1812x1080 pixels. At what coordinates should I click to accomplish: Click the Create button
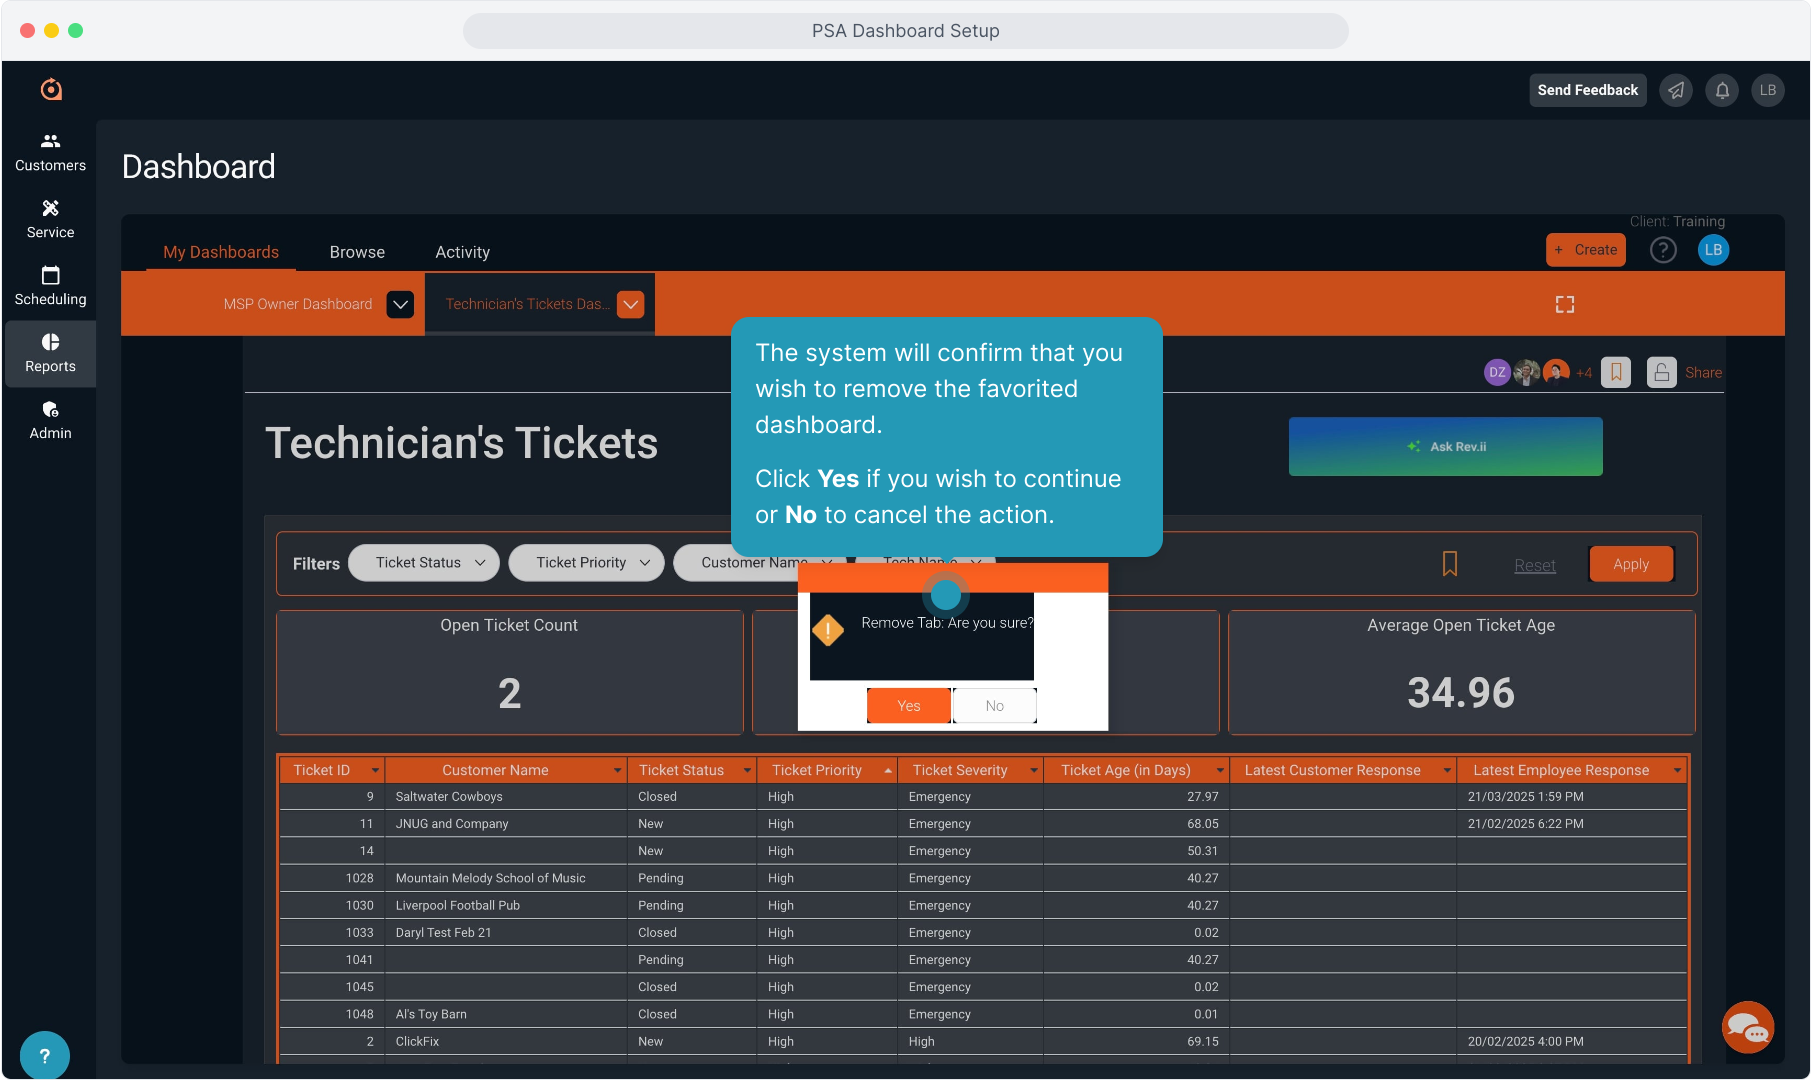(x=1586, y=250)
